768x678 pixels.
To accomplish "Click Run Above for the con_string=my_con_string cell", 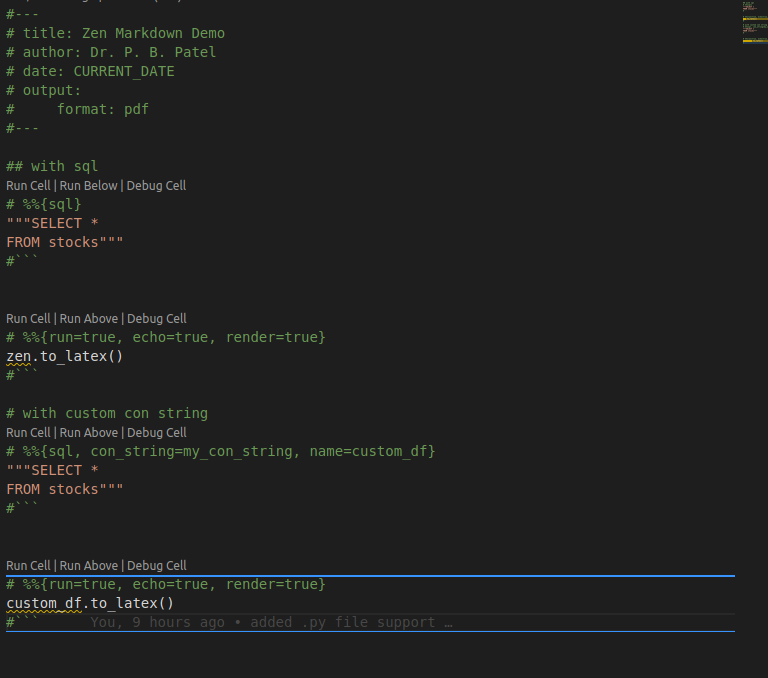I will [x=89, y=433].
